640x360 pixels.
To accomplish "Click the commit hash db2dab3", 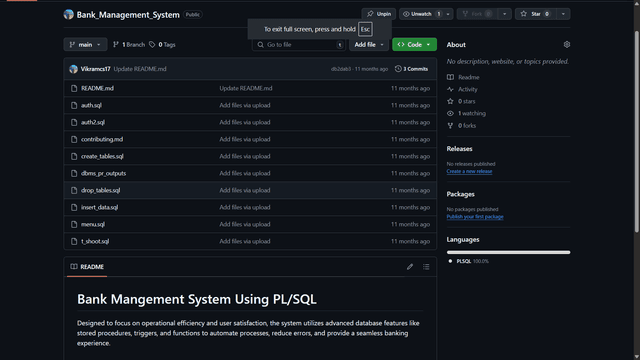I will coord(340,69).
